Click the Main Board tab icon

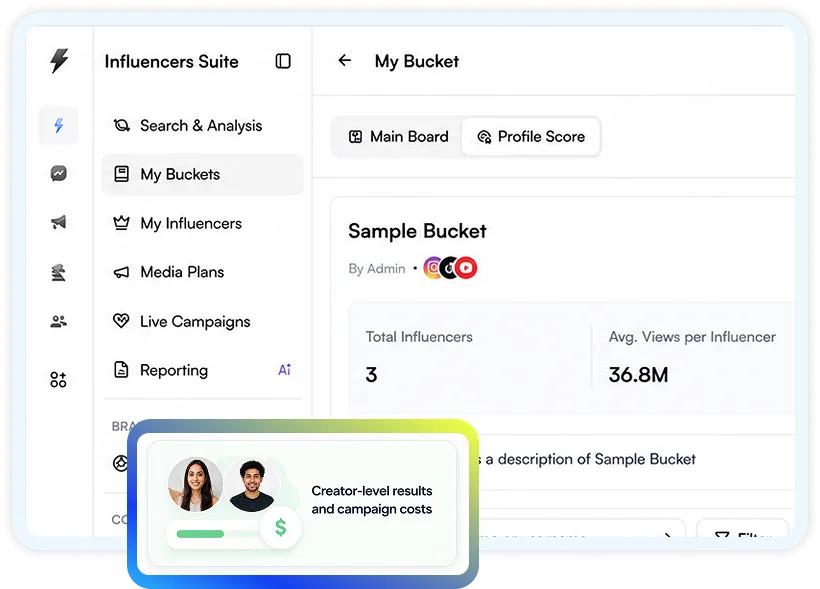tap(356, 137)
